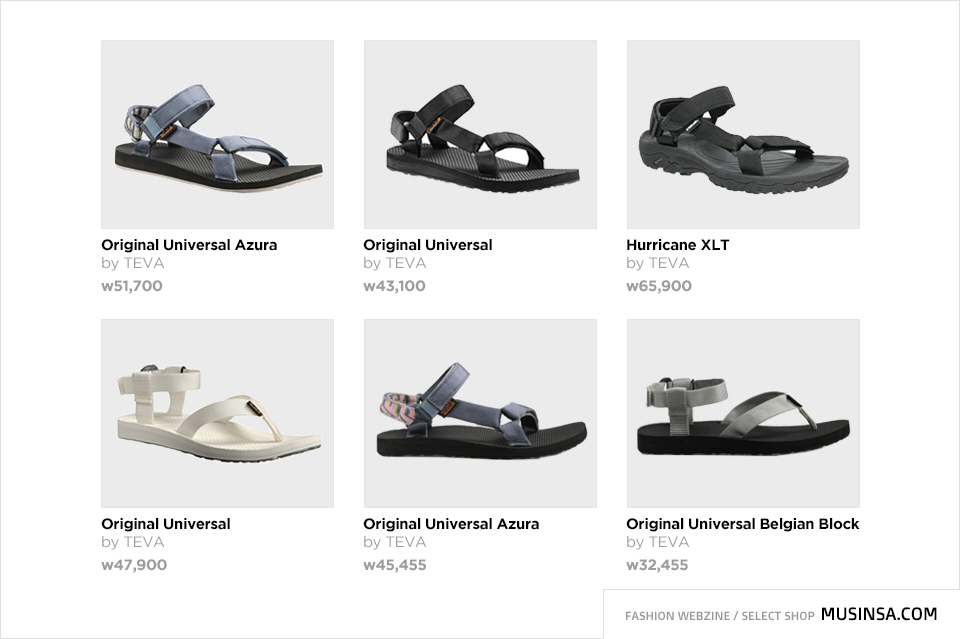The width and height of the screenshot is (960, 639).
Task: View the Hurricane XLT sandal image
Action: point(743,134)
